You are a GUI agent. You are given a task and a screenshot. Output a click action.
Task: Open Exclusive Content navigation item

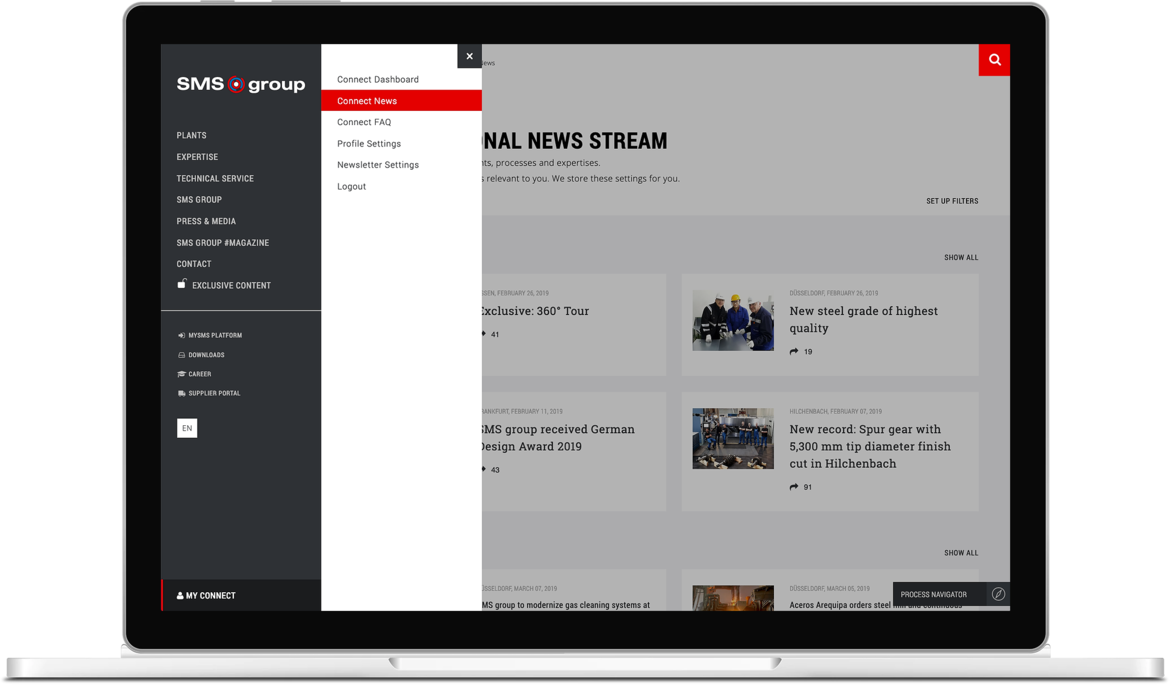[231, 286]
